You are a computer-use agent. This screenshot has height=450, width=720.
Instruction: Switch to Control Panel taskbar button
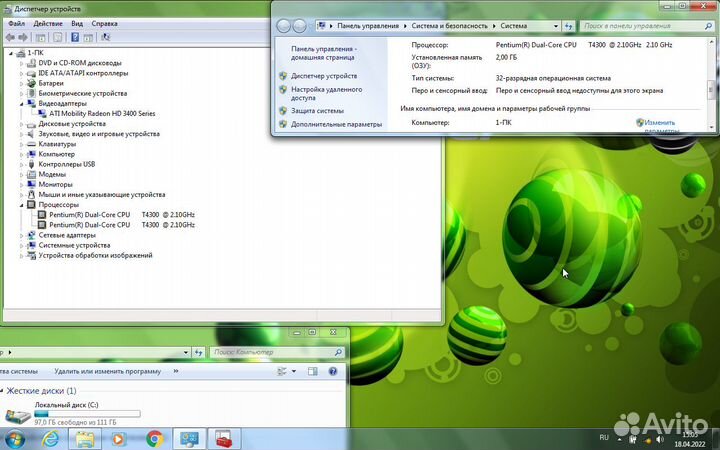click(x=189, y=439)
